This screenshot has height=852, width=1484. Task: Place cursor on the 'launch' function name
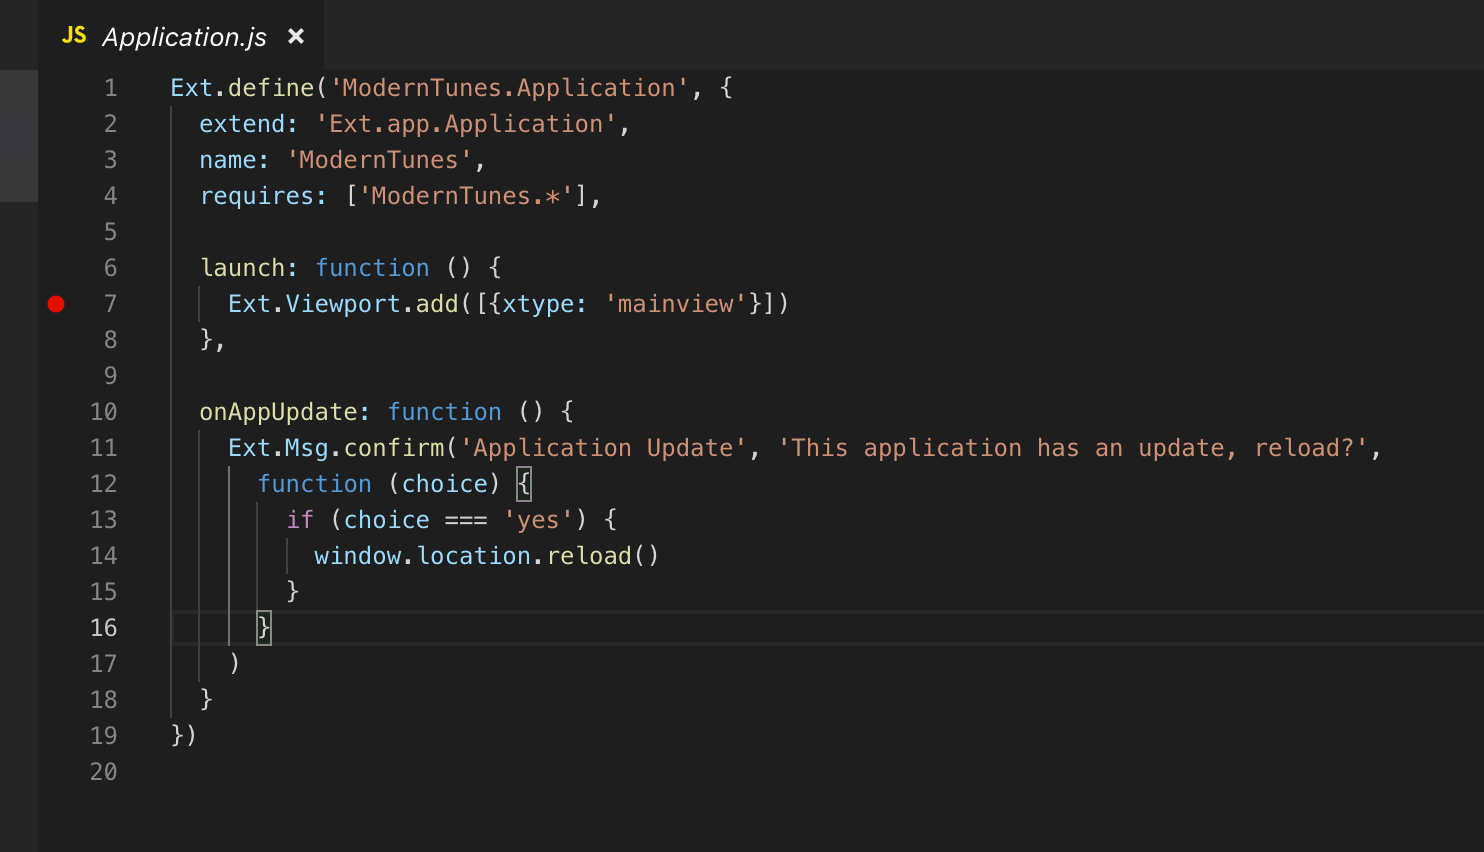coord(243,267)
